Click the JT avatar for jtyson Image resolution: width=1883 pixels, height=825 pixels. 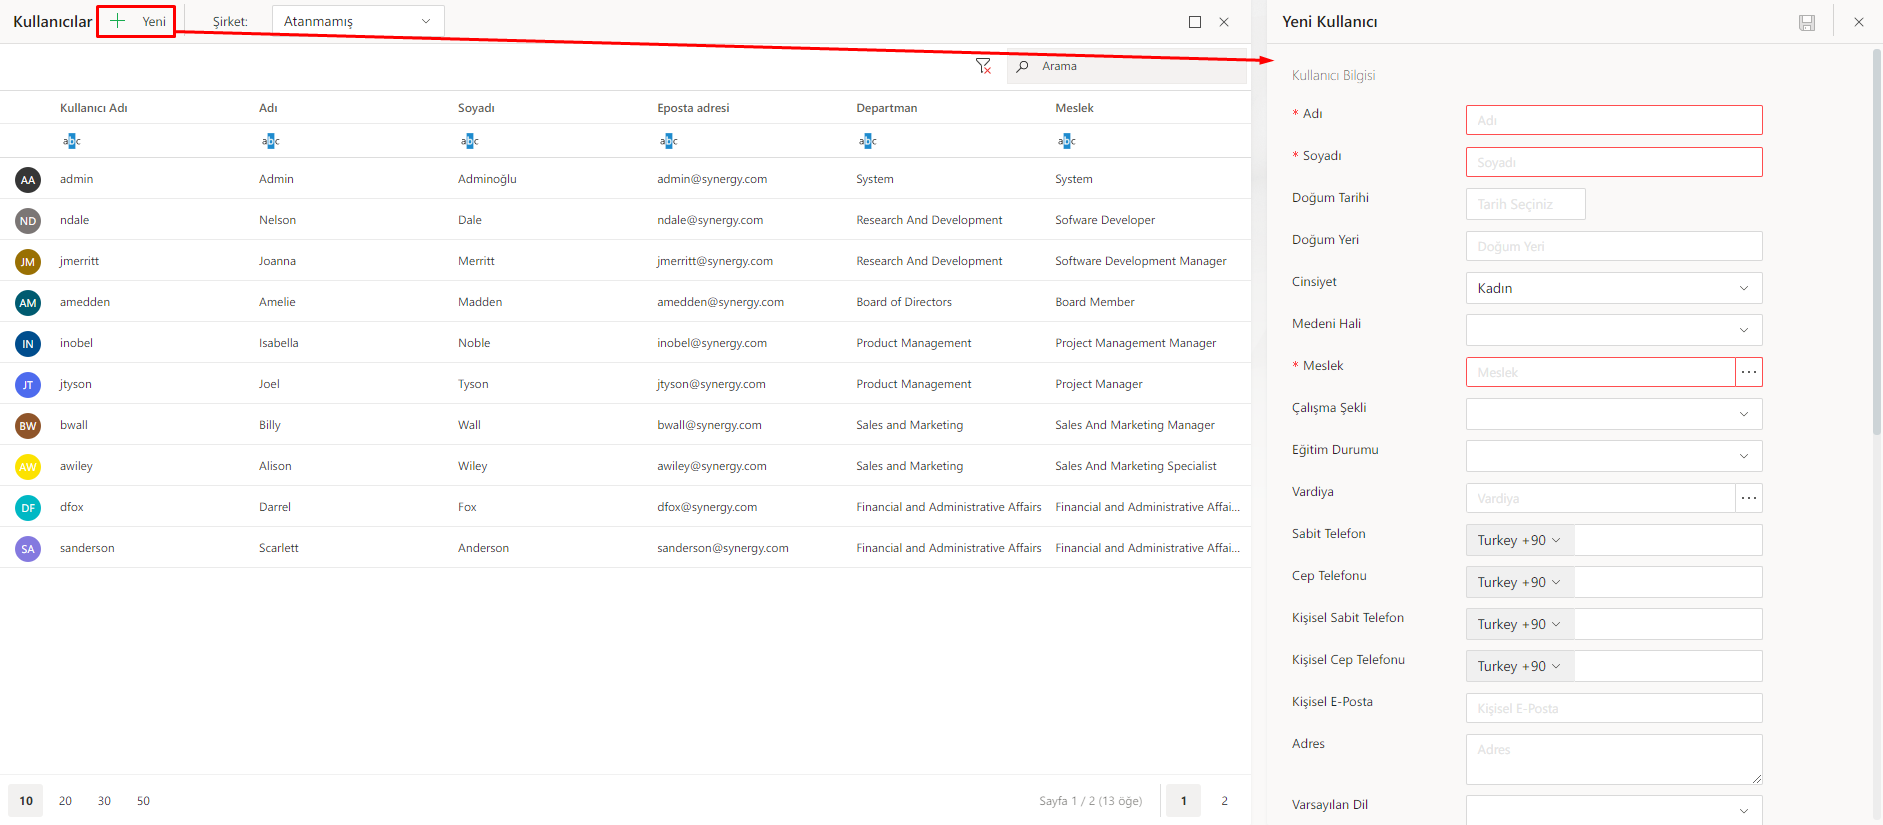click(x=28, y=385)
